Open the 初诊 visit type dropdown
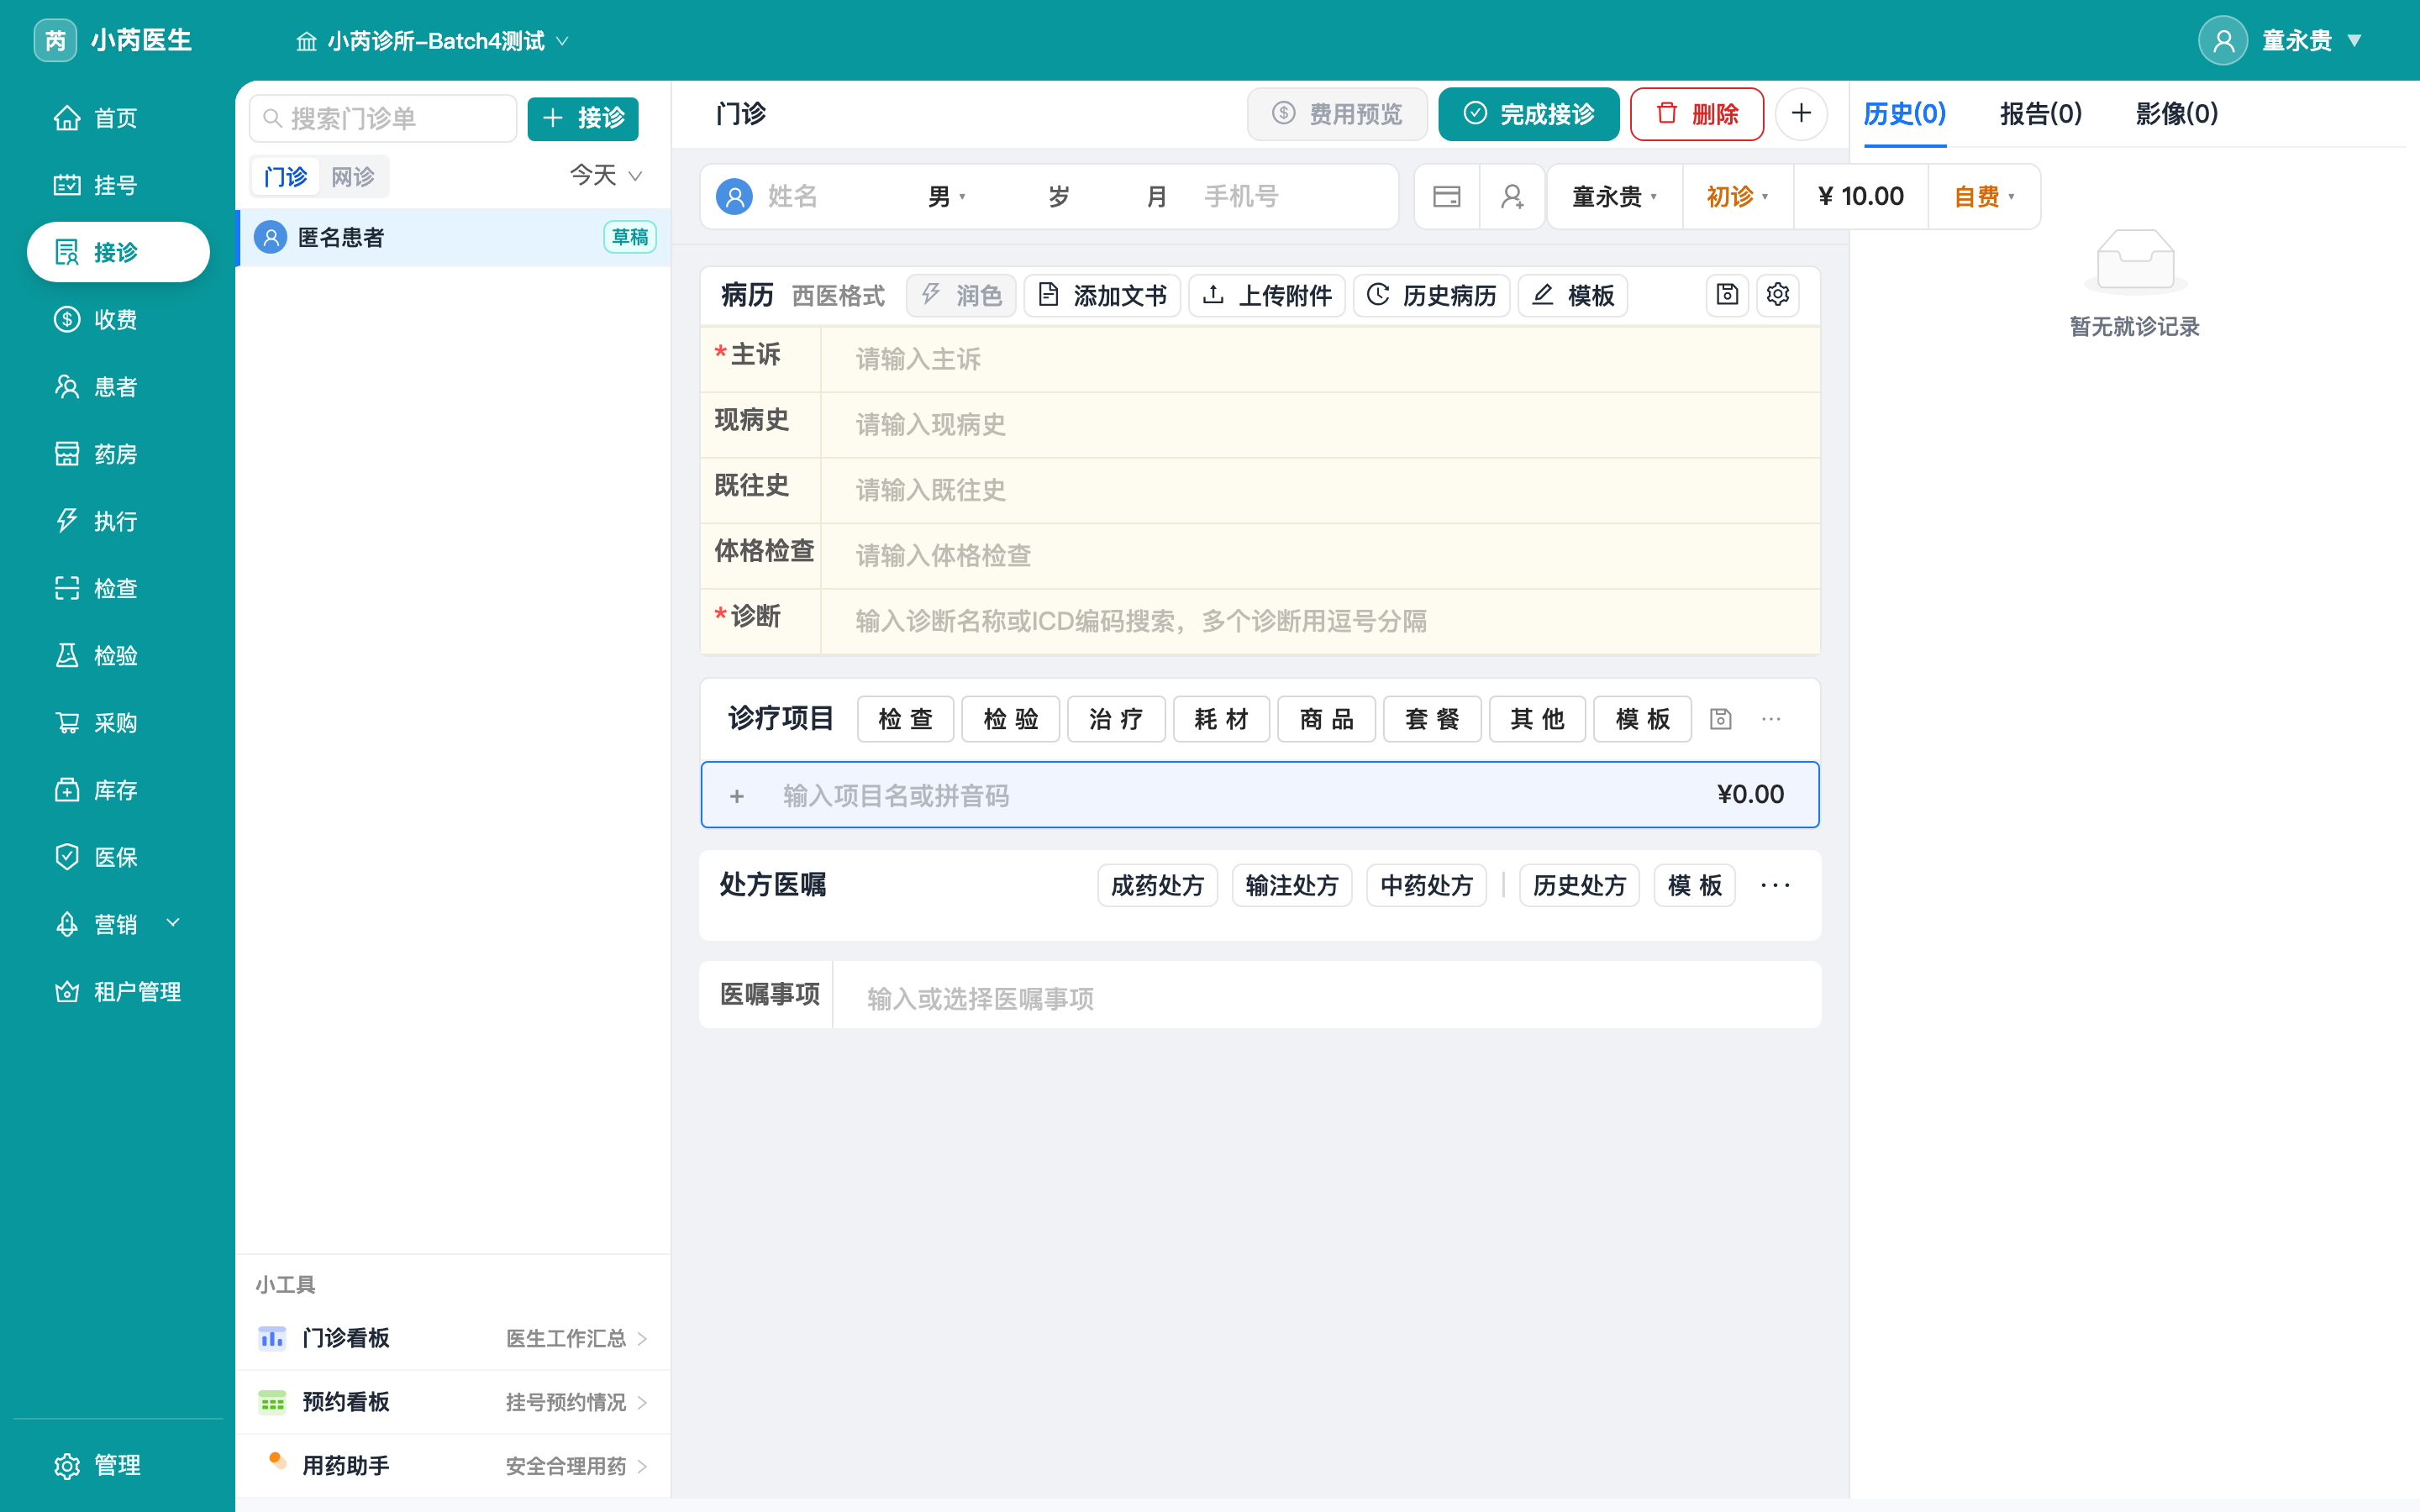 (1738, 197)
